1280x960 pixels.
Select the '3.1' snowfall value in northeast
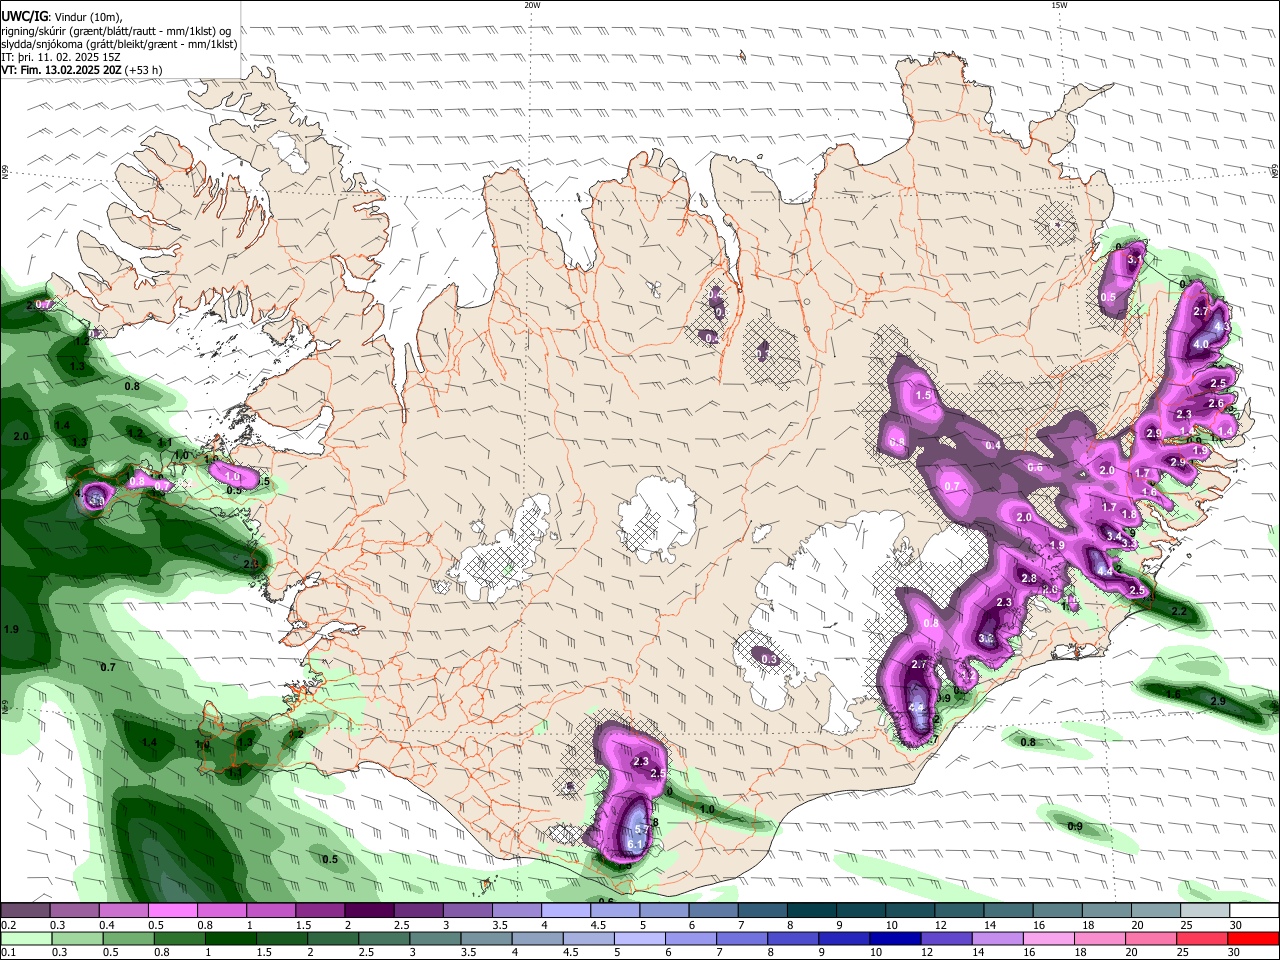click(1134, 260)
